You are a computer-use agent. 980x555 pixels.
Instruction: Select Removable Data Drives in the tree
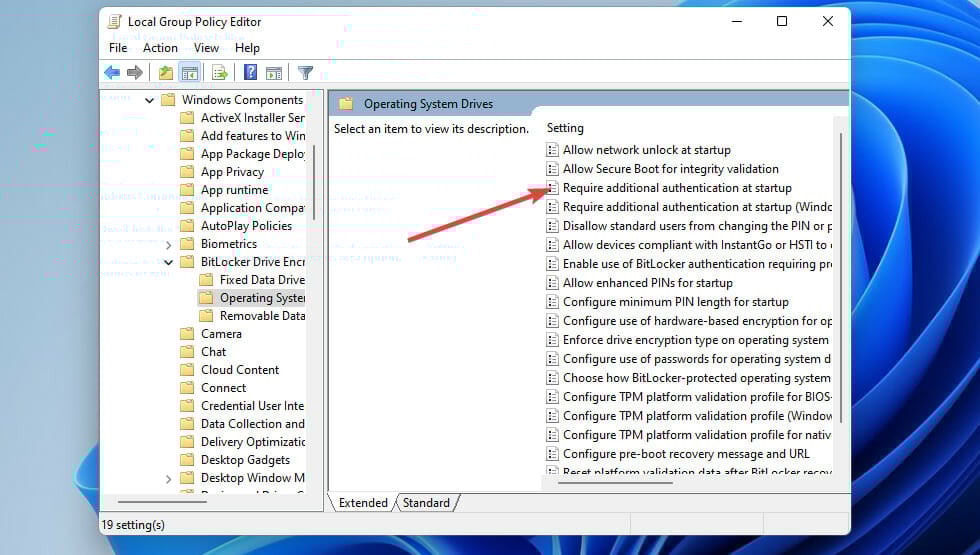[262, 316]
